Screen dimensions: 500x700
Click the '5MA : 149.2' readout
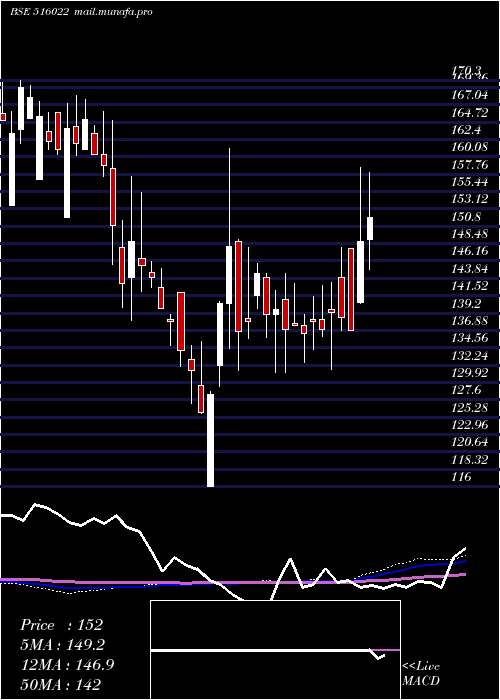(x=62, y=645)
